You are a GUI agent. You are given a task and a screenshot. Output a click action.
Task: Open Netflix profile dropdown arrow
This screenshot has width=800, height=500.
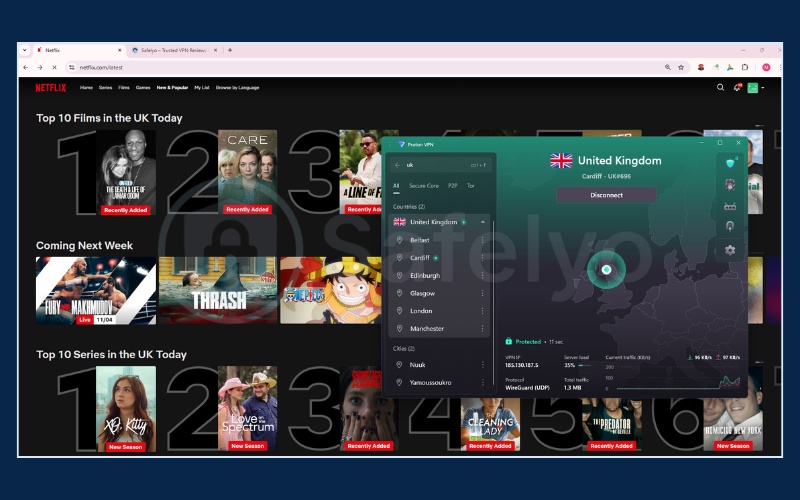click(x=763, y=88)
